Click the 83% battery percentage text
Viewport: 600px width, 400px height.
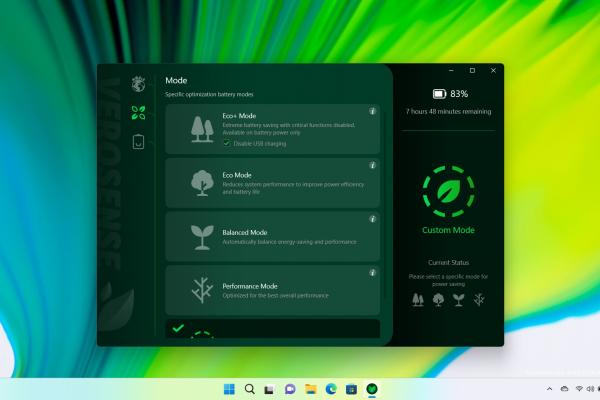click(459, 94)
